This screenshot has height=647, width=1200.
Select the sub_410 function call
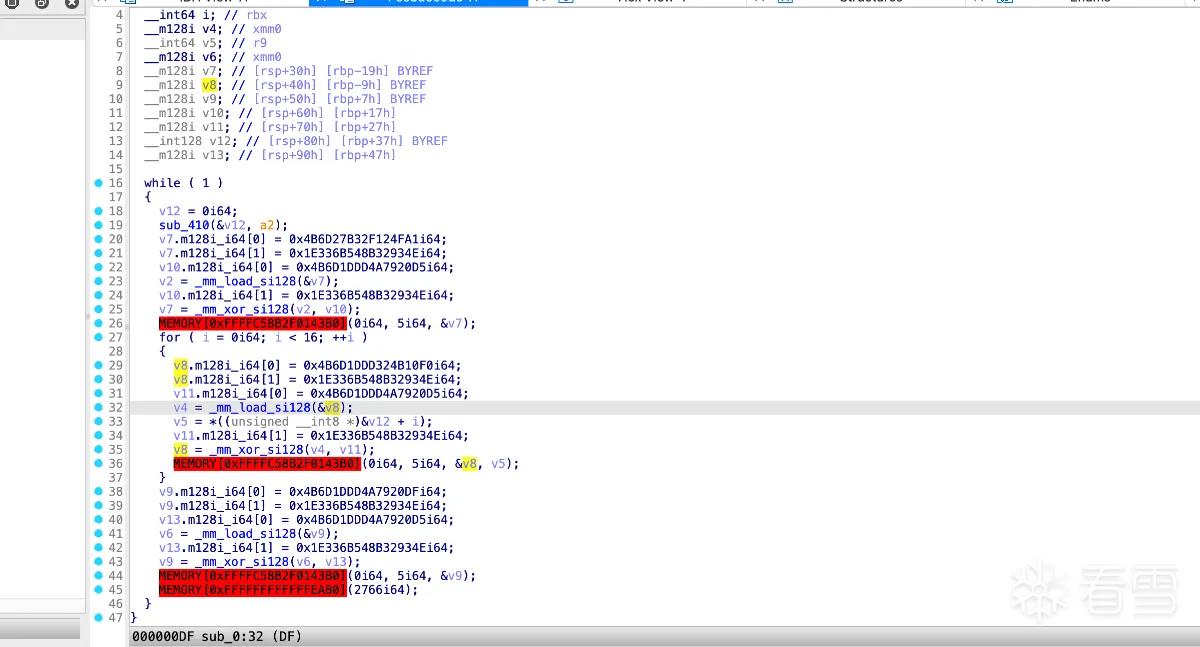183,225
